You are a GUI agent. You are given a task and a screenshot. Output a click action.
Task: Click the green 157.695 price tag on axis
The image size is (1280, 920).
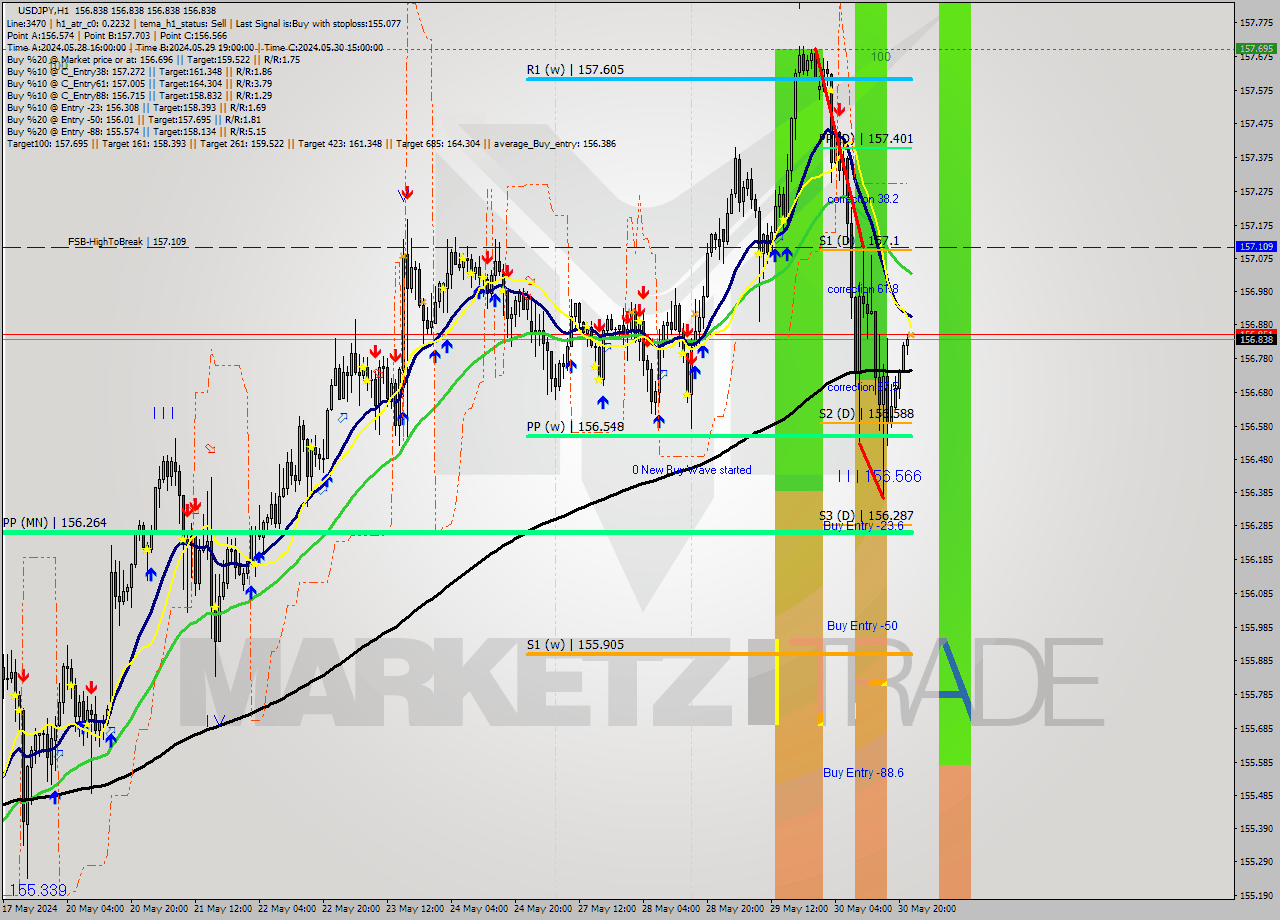1256,48
